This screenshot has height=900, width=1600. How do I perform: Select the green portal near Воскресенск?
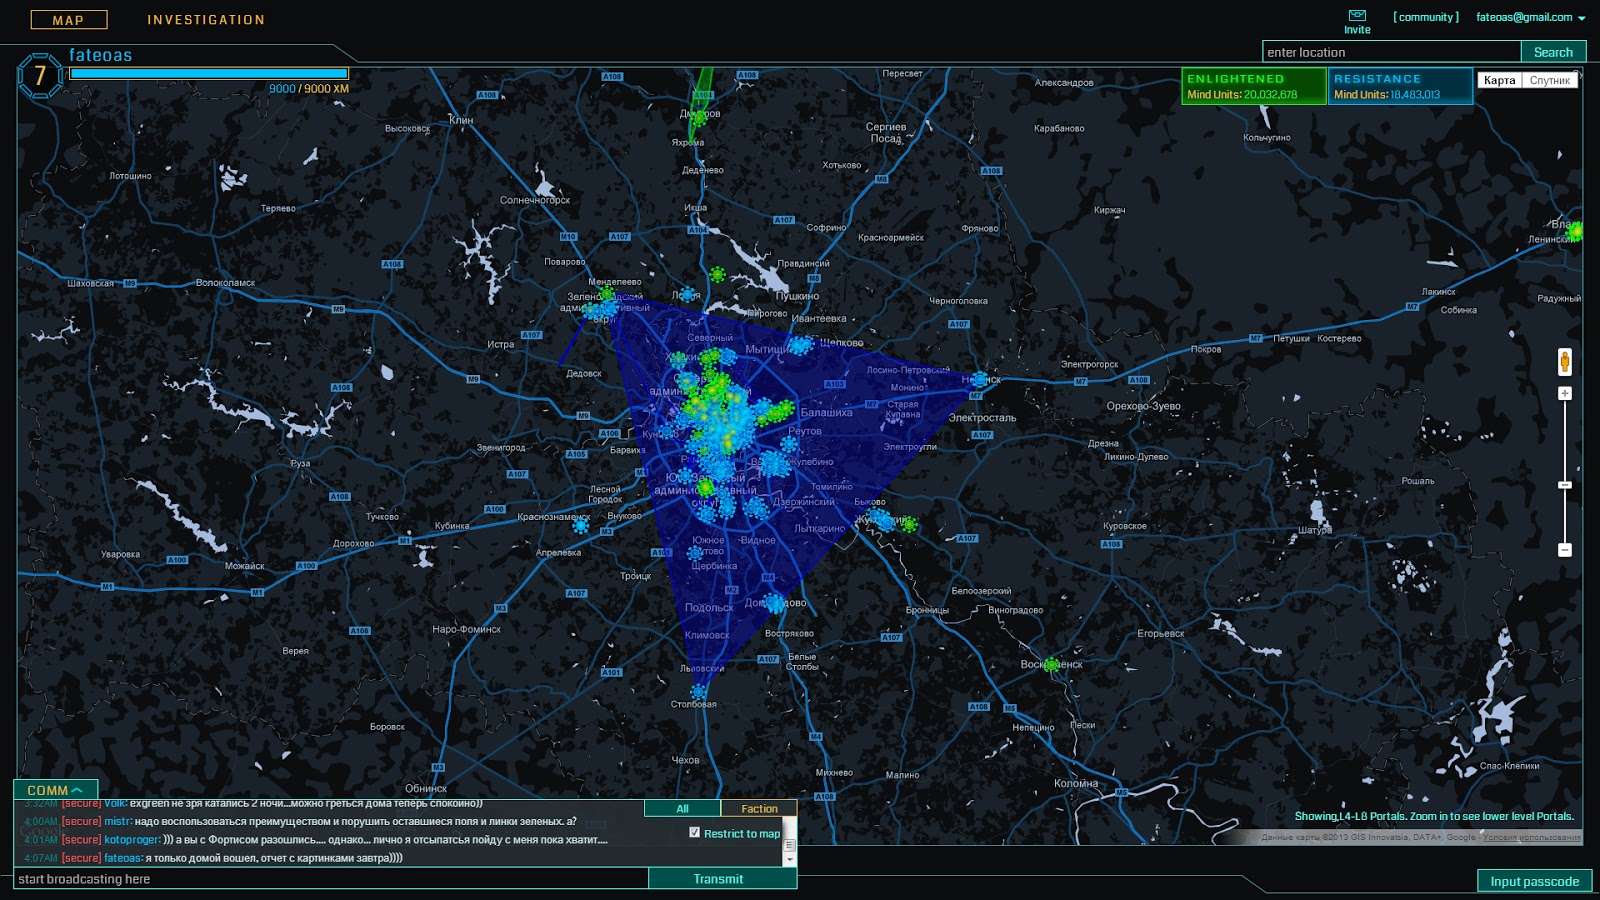point(1051,664)
